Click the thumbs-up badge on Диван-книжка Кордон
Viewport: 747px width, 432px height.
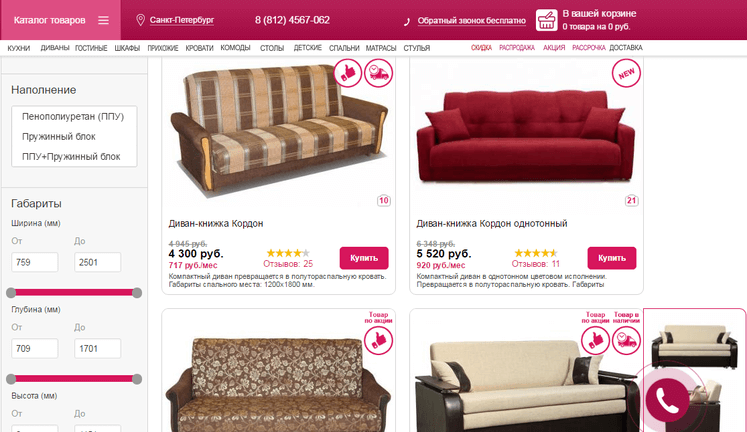(348, 73)
